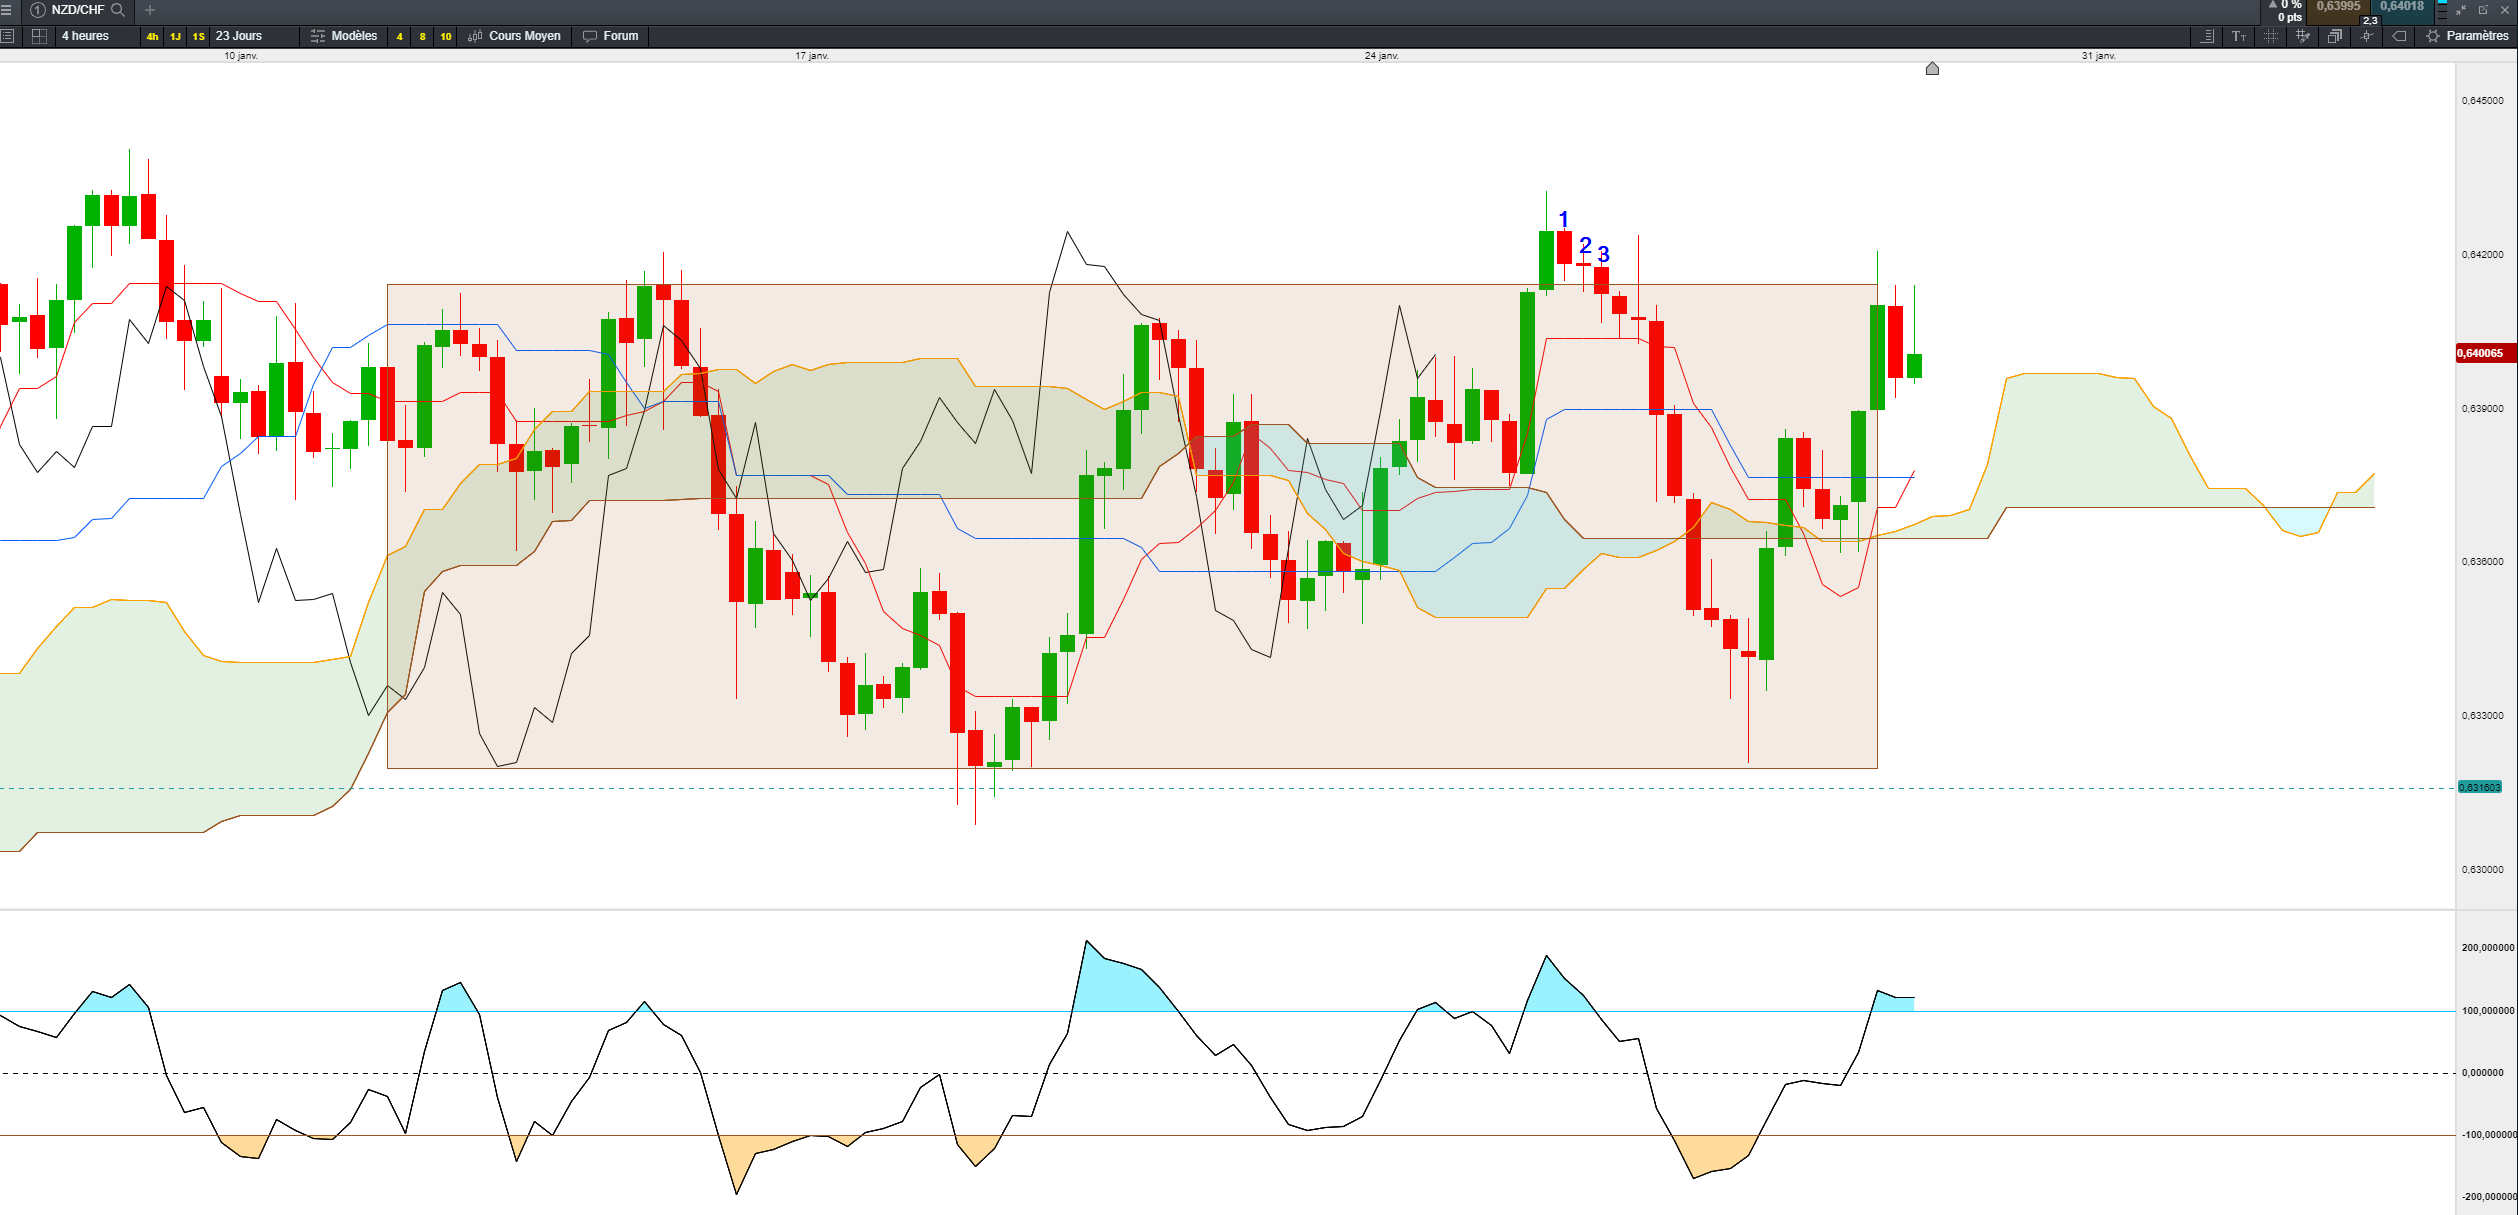The width and height of the screenshot is (2518, 1215).
Task: Click the 17 janv. date label
Action: click(812, 56)
